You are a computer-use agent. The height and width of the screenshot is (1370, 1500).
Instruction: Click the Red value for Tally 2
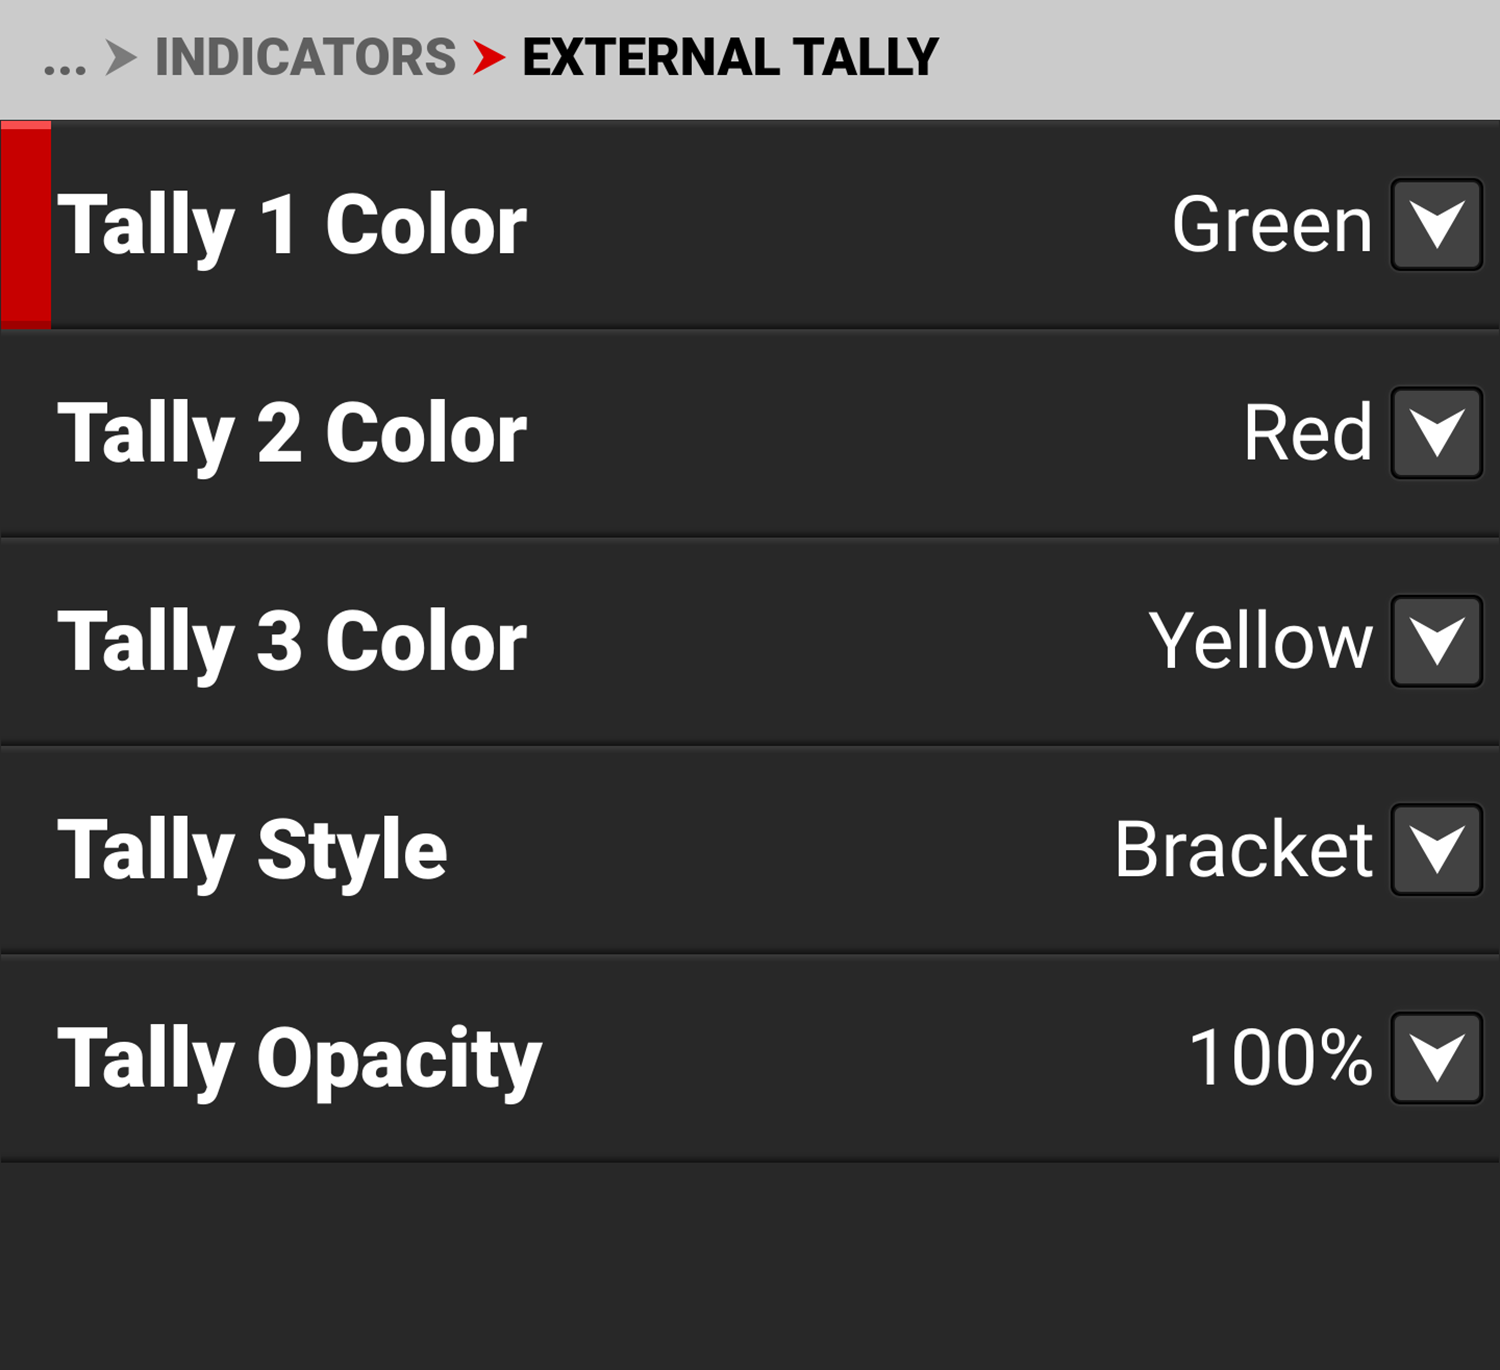point(1307,433)
